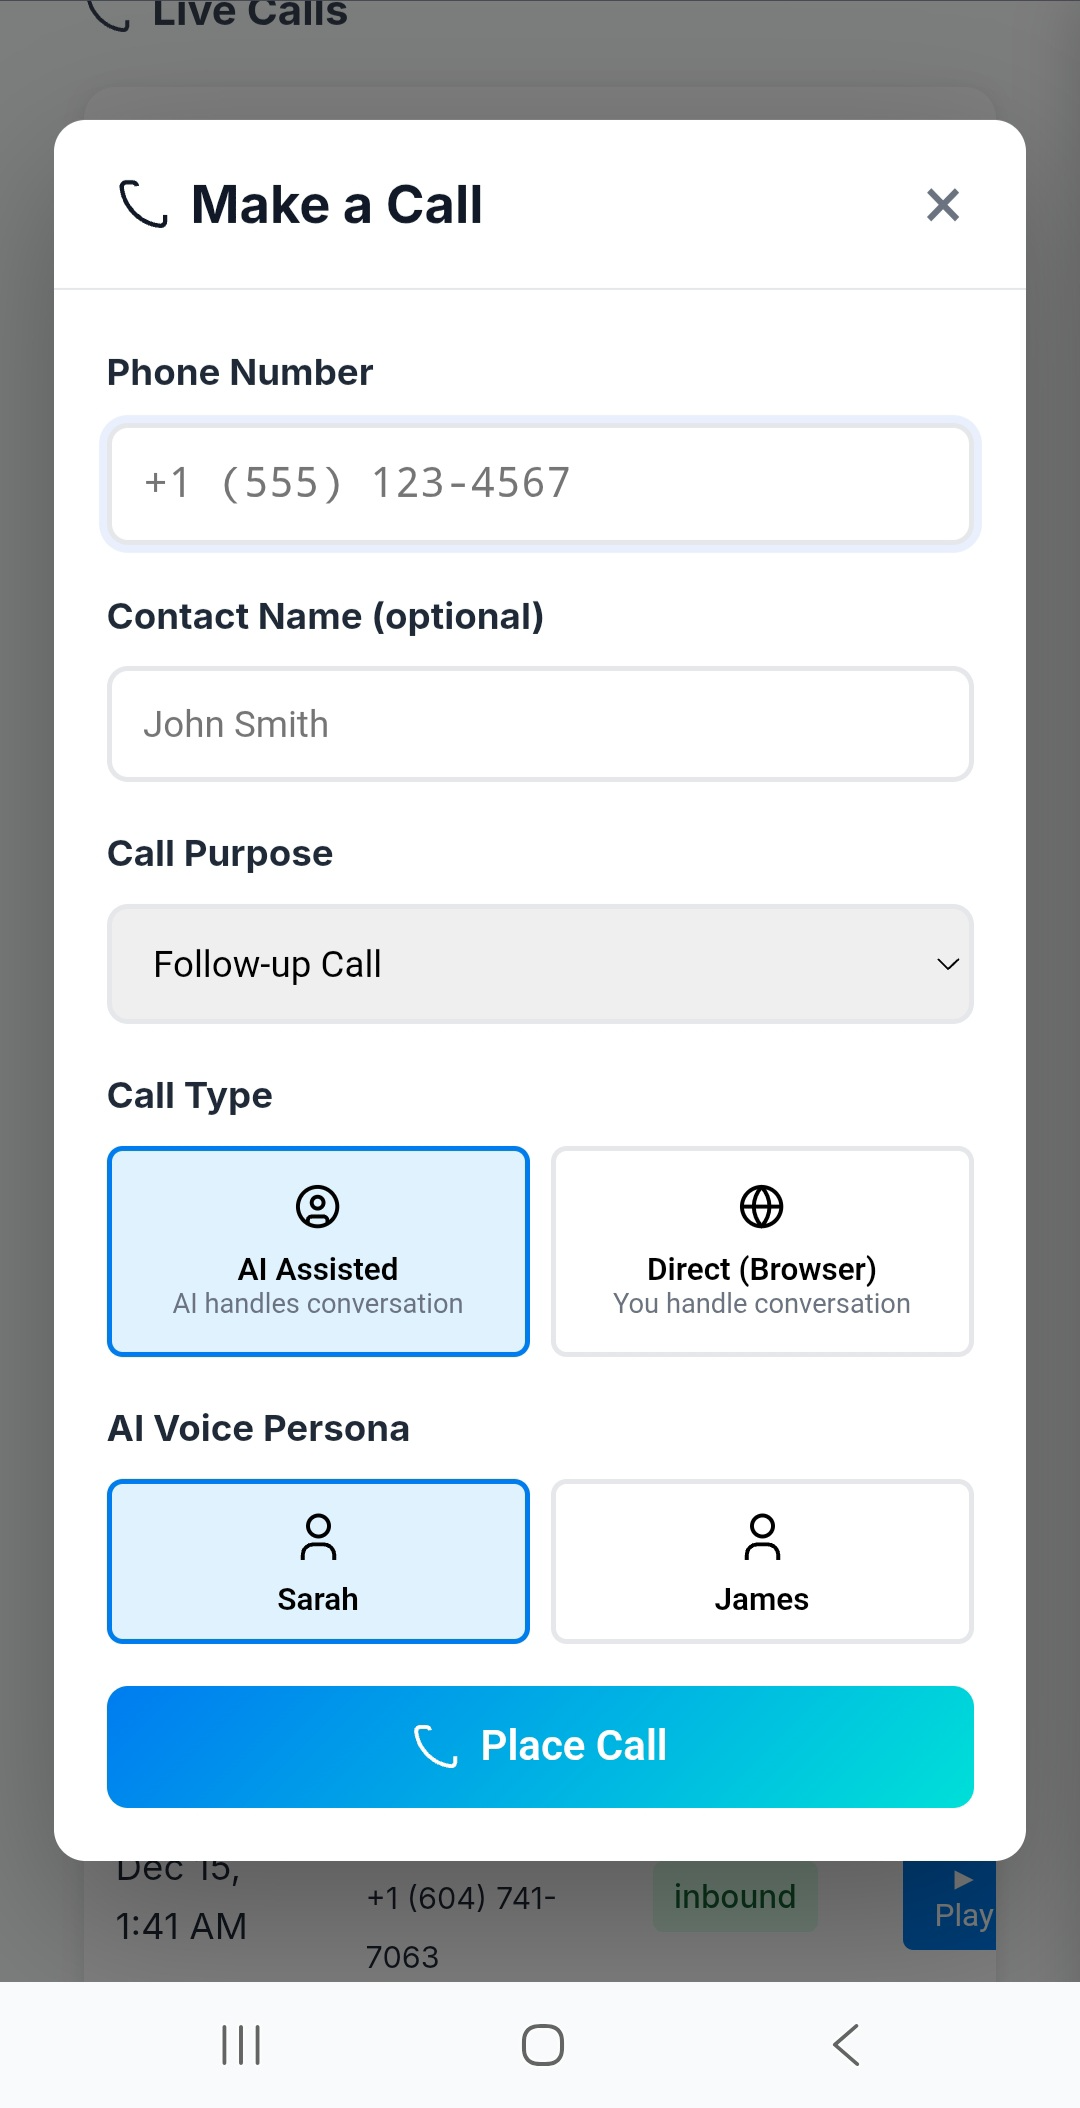Select the Direct (Browser) call type
1080x2108 pixels.
coord(761,1251)
